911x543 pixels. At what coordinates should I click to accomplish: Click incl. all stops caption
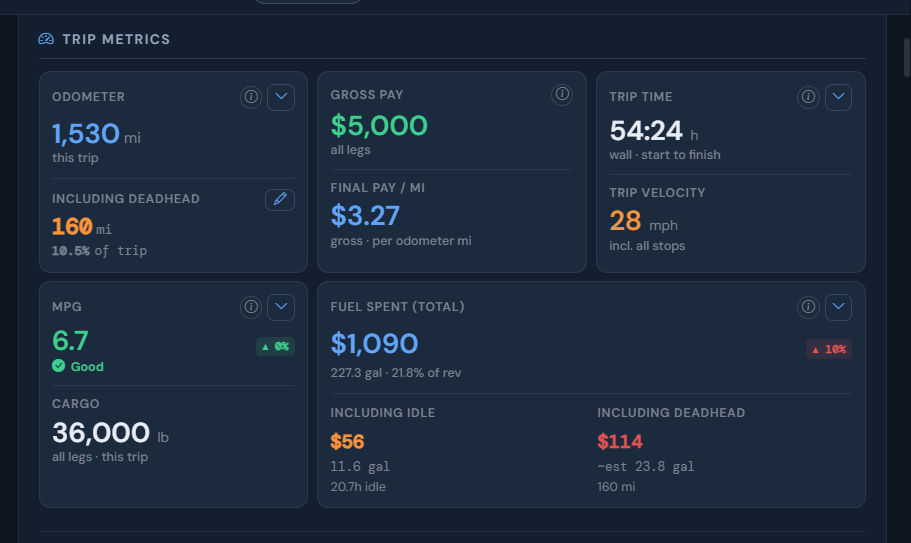pyautogui.click(x=647, y=246)
